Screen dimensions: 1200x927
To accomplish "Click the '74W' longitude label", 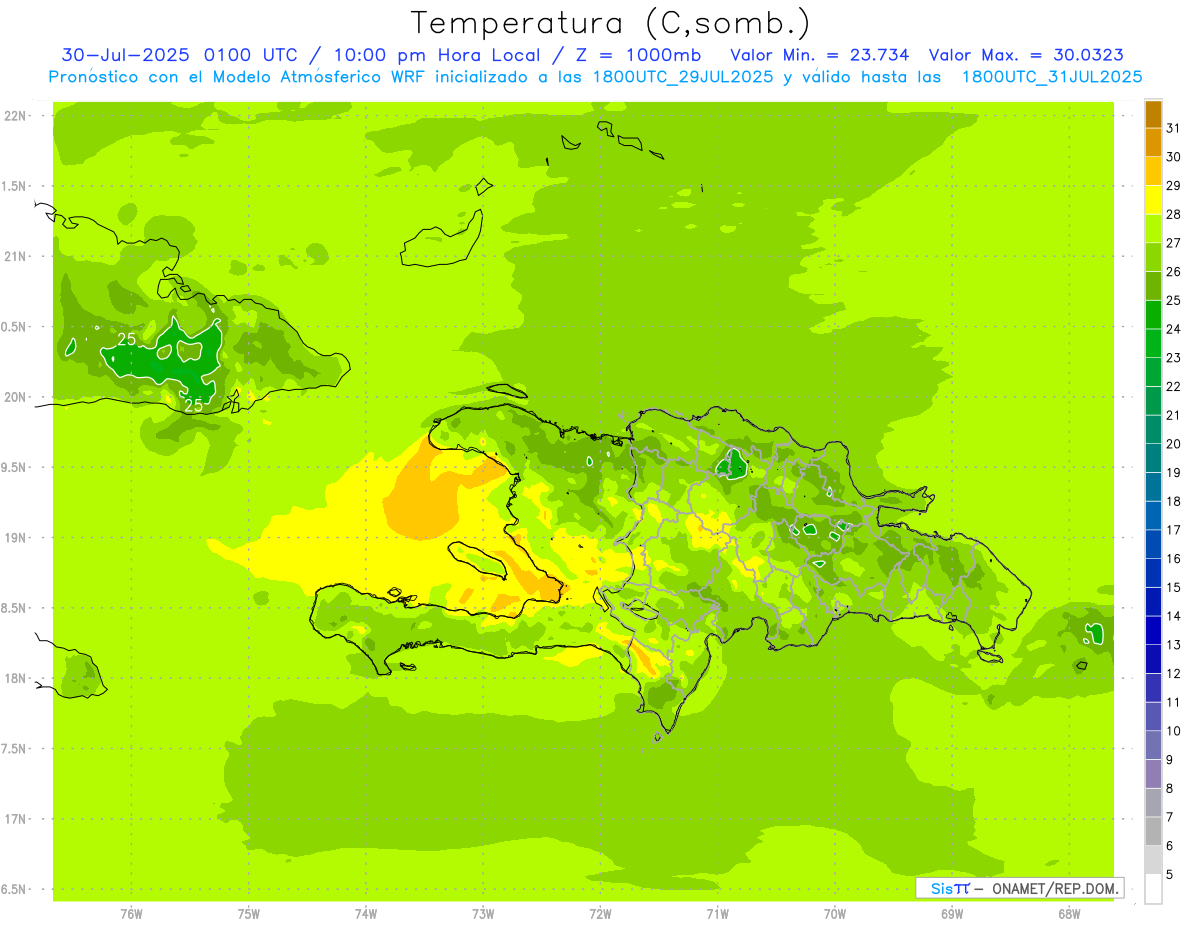I will coord(366,914).
